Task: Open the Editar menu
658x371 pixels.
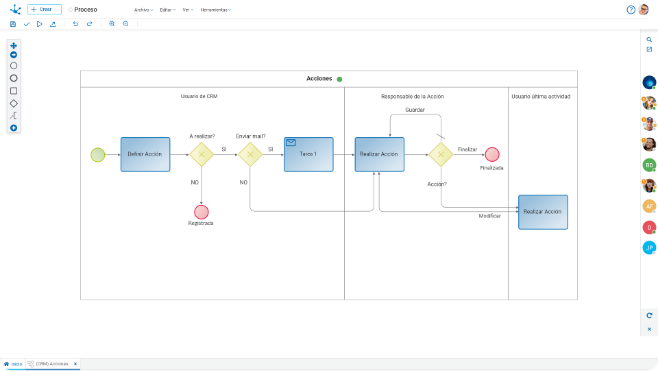Action: click(x=167, y=10)
